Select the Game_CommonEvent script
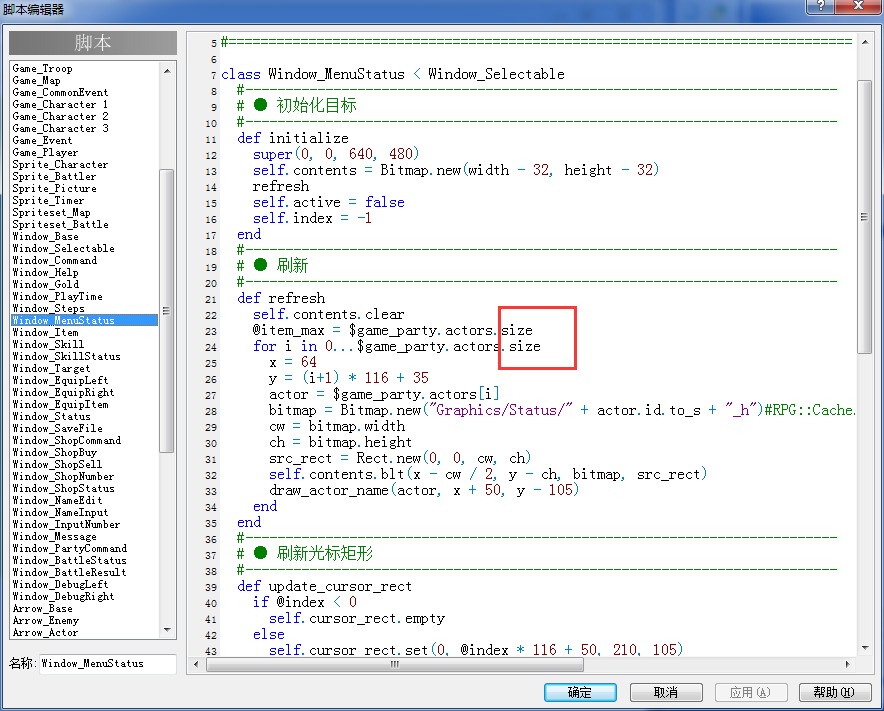The image size is (884, 711). pos(60,92)
